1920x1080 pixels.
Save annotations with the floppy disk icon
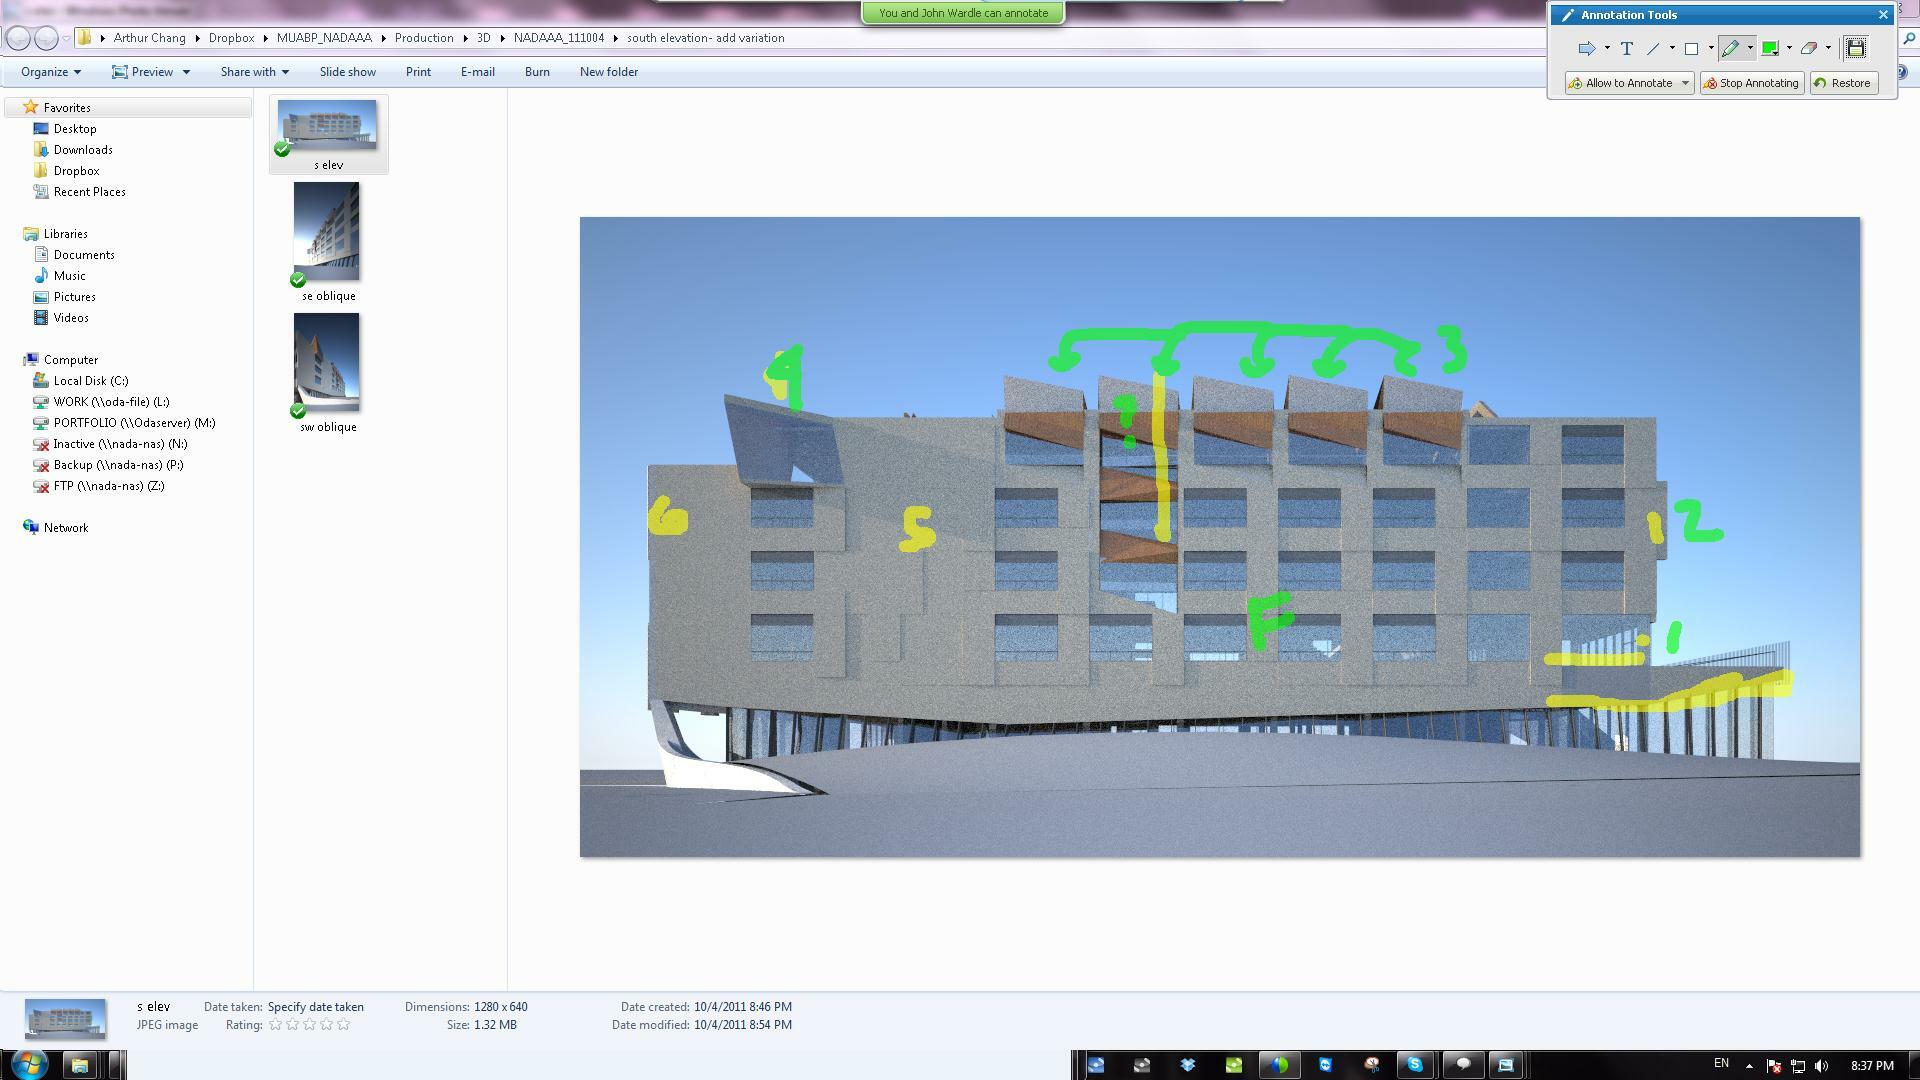[1855, 48]
